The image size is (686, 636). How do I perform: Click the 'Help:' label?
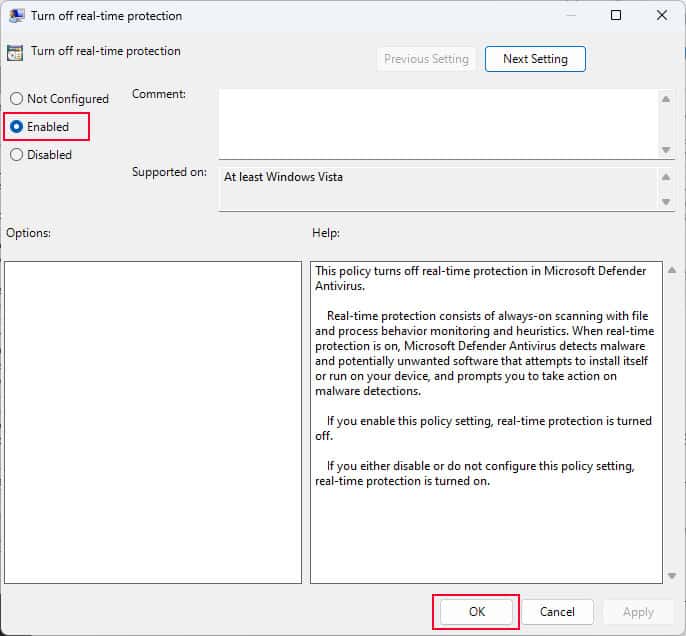[326, 233]
